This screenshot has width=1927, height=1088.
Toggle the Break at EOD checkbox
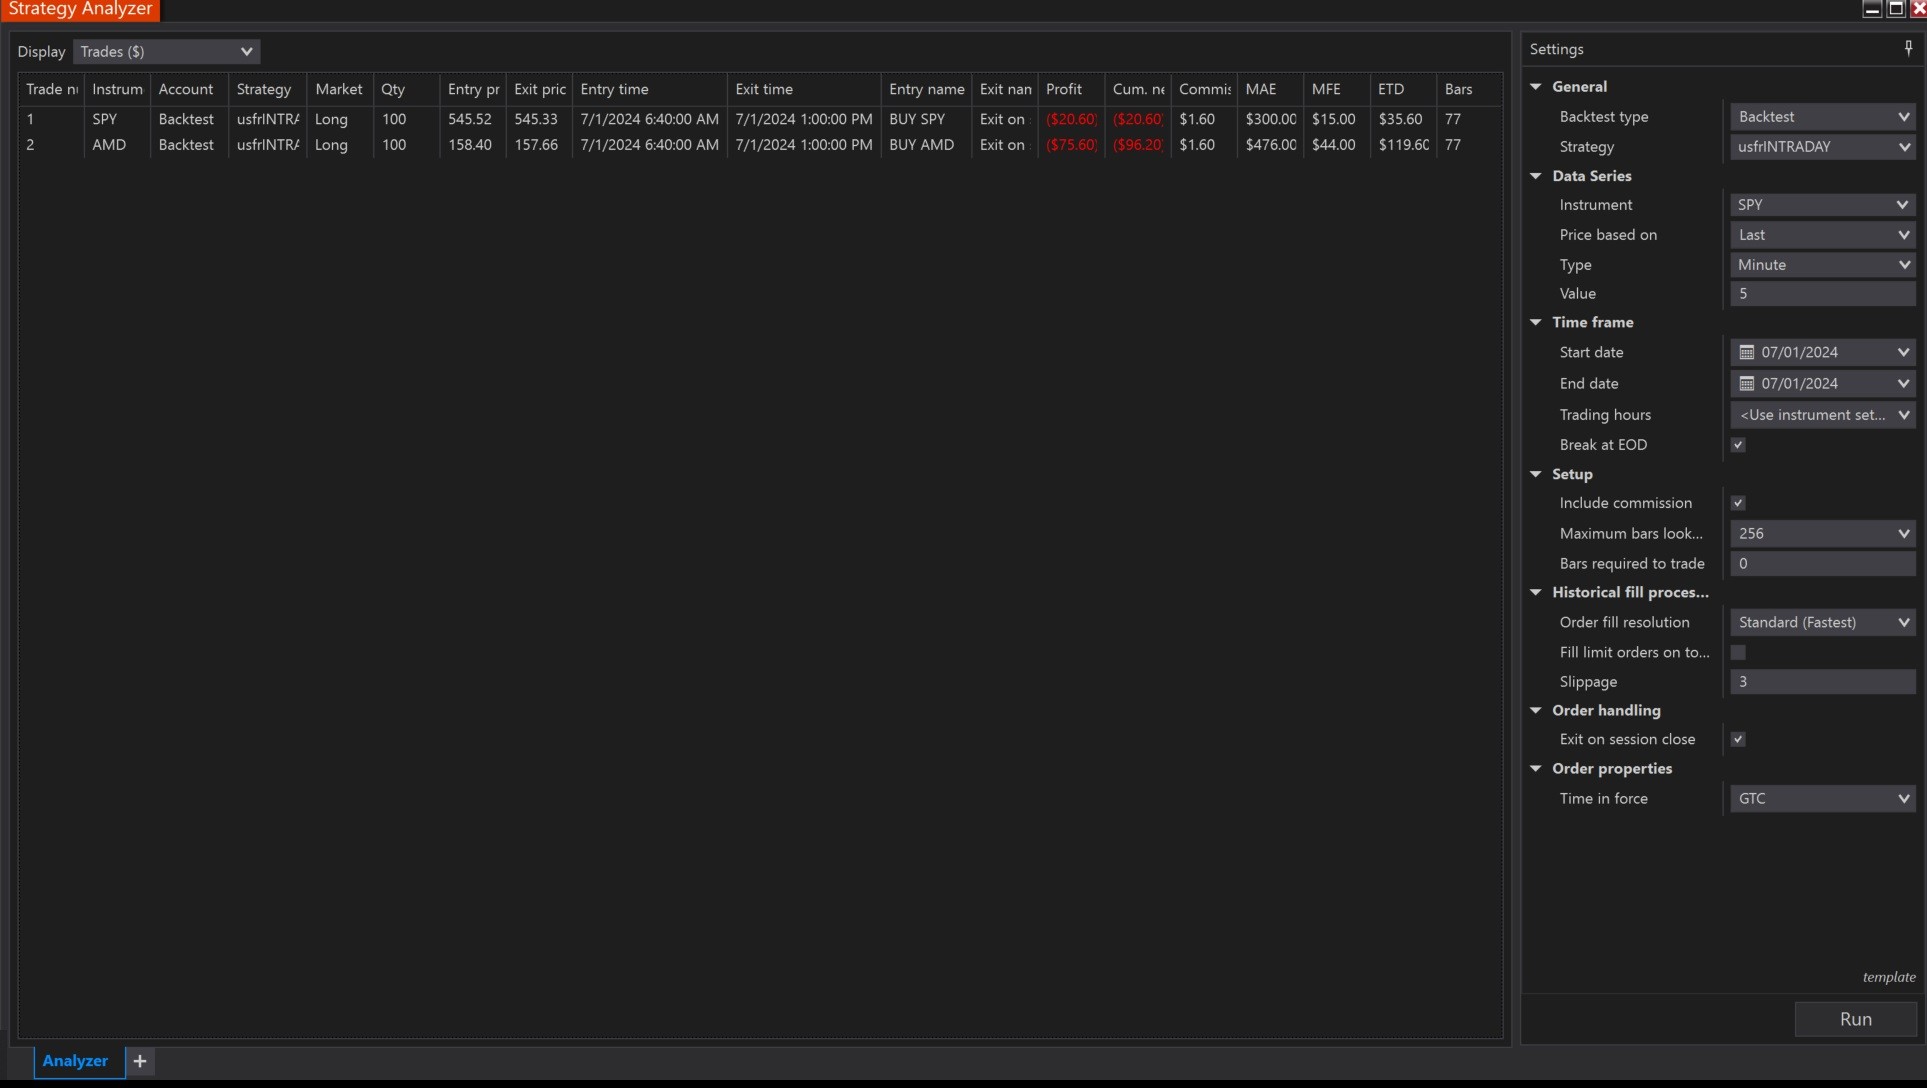tap(1738, 445)
